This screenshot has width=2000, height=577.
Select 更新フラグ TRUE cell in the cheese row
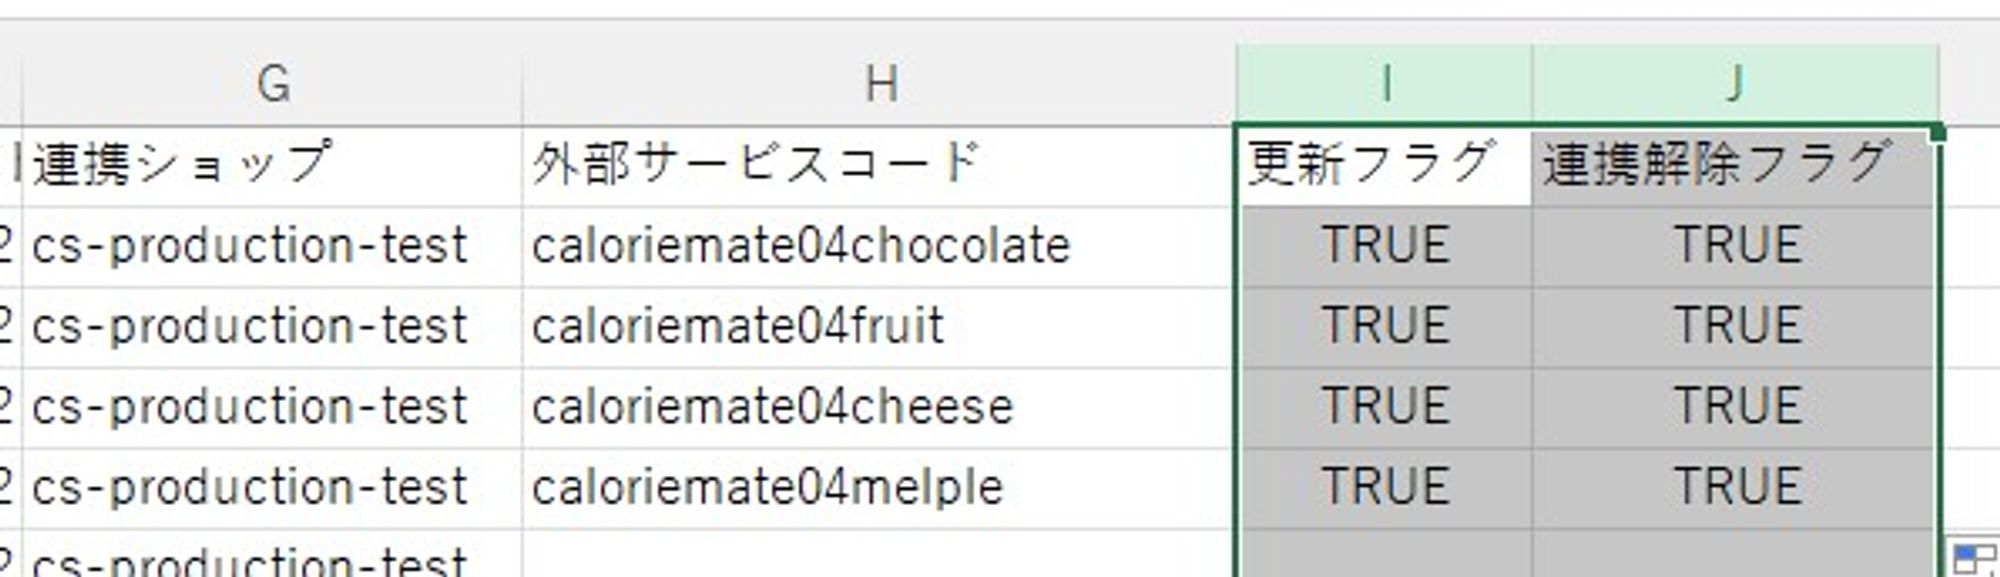click(x=1385, y=407)
